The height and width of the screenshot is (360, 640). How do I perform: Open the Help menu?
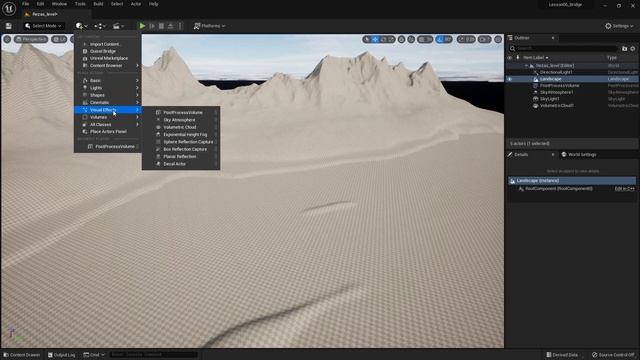(153, 4)
